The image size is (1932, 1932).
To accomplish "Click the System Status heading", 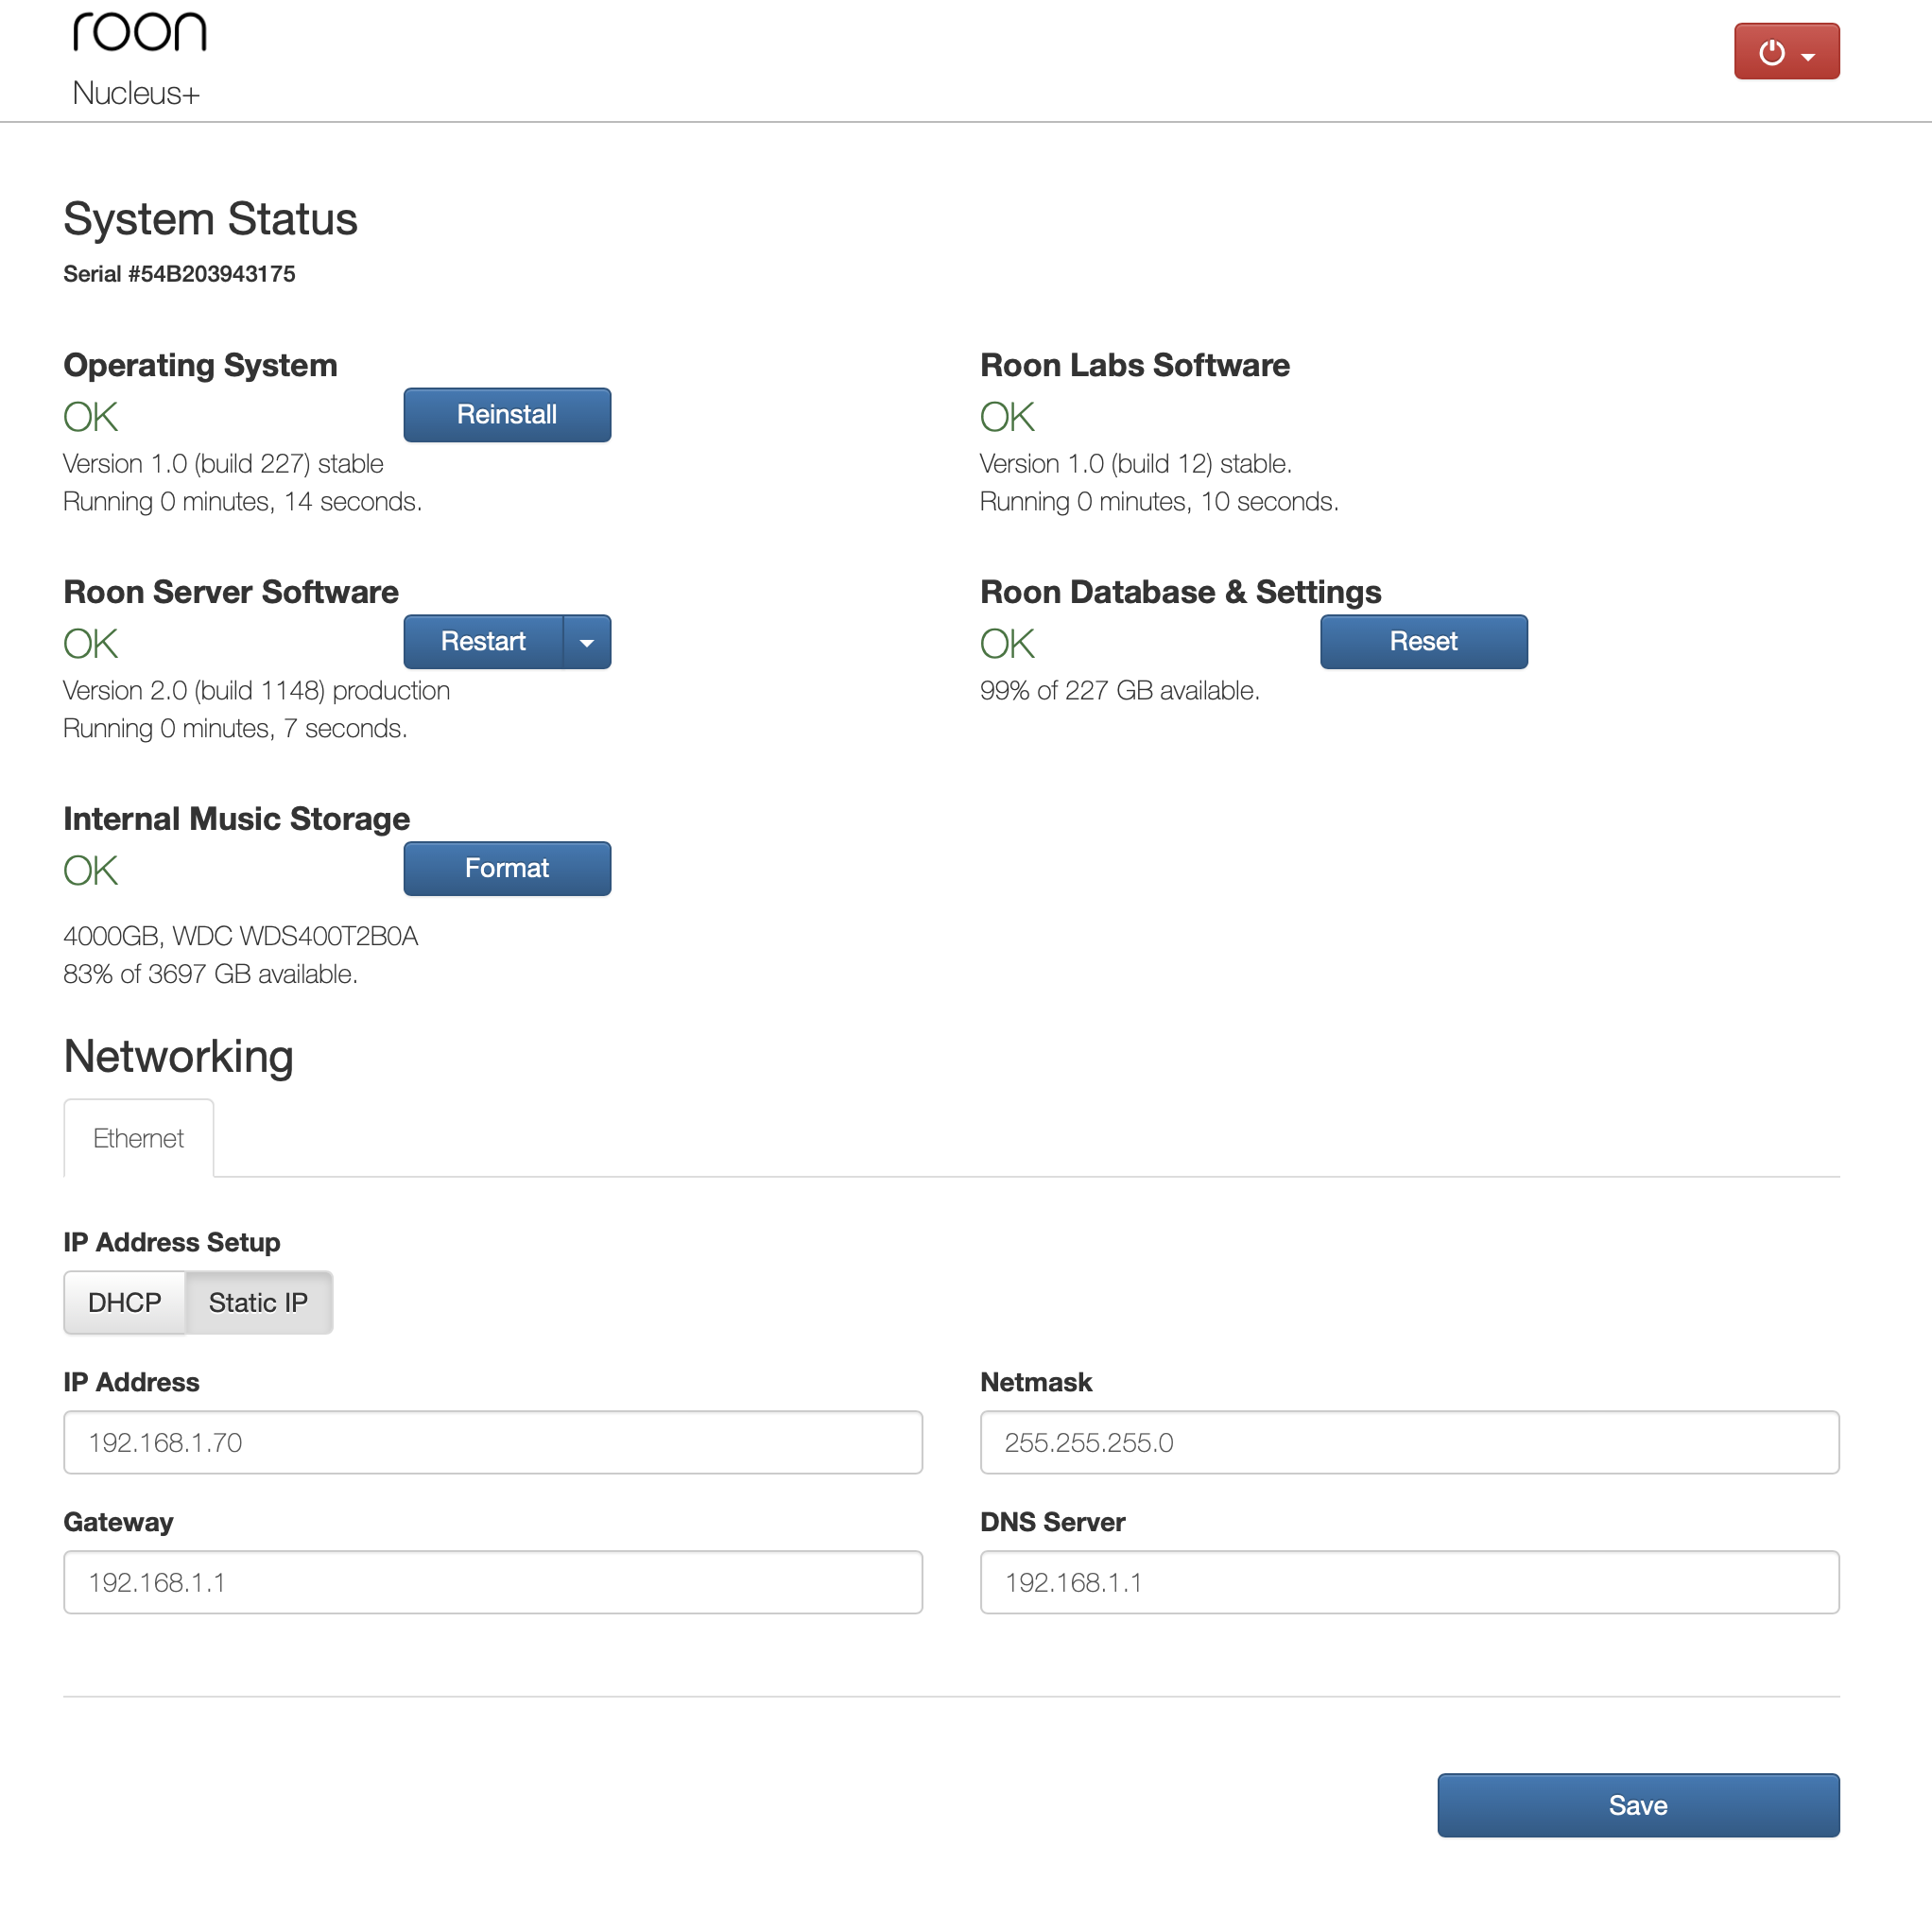I will point(210,218).
